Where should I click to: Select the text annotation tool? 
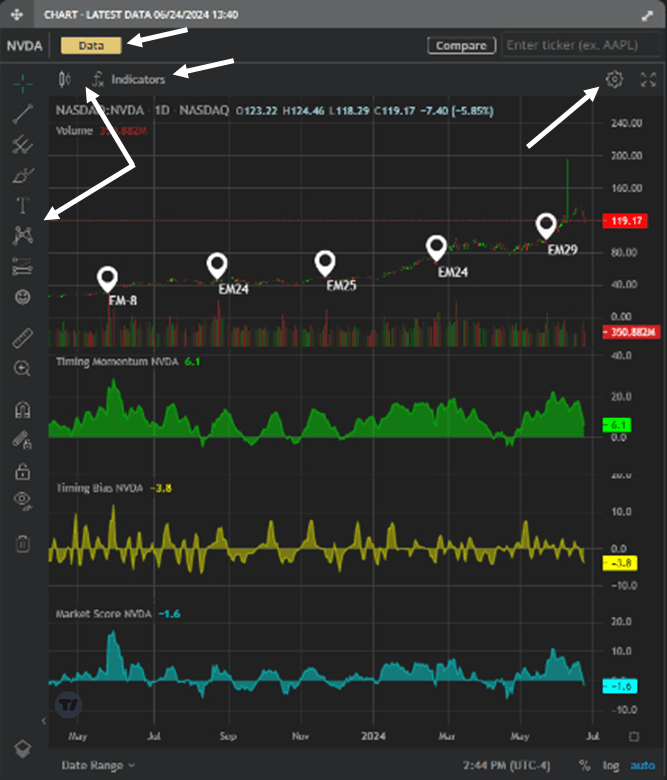coord(23,205)
